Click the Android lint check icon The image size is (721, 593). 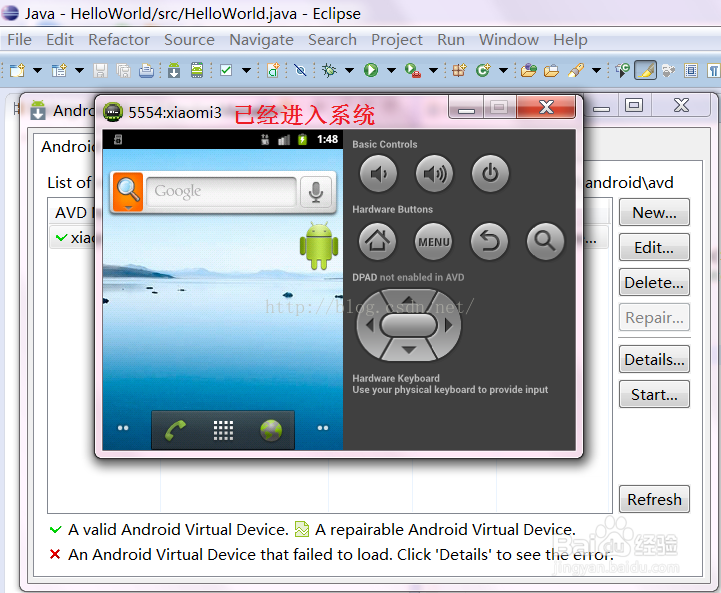[x=226, y=70]
